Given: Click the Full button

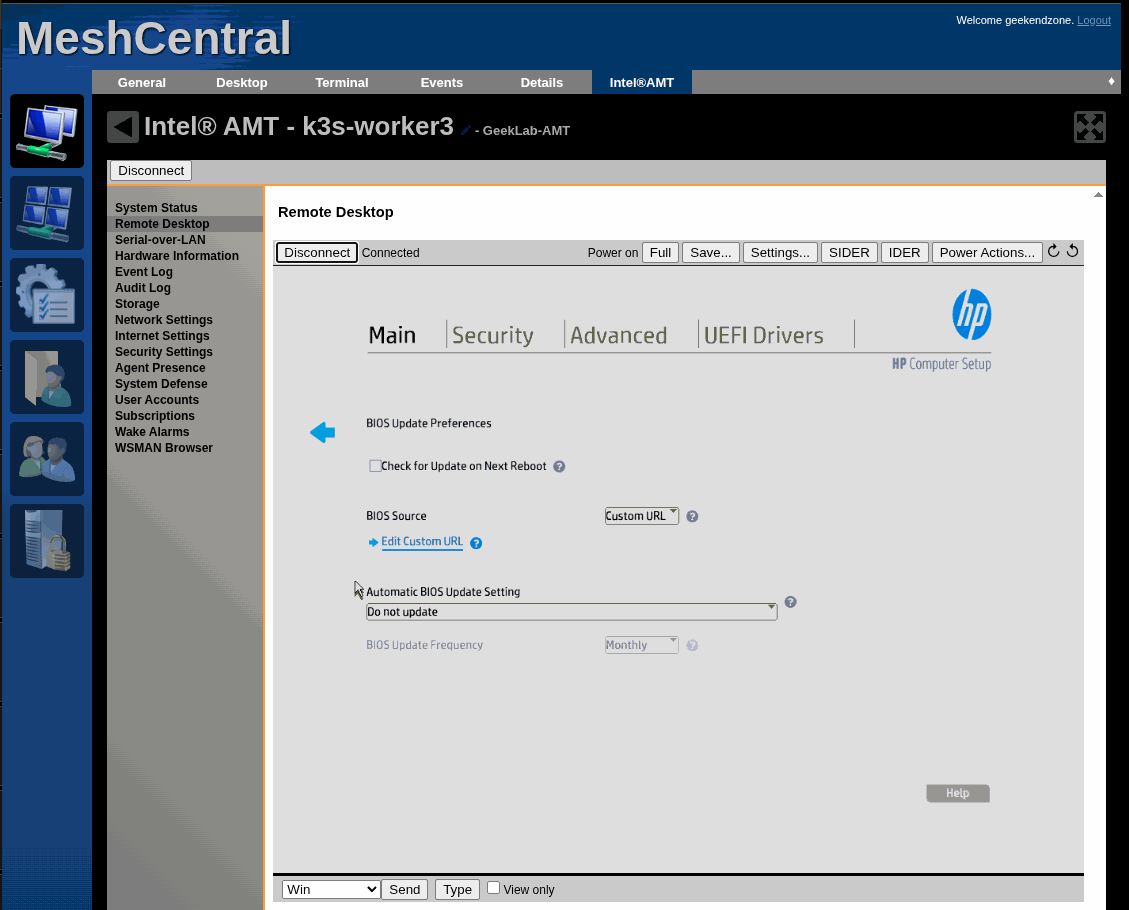Looking at the screenshot, I should (660, 253).
